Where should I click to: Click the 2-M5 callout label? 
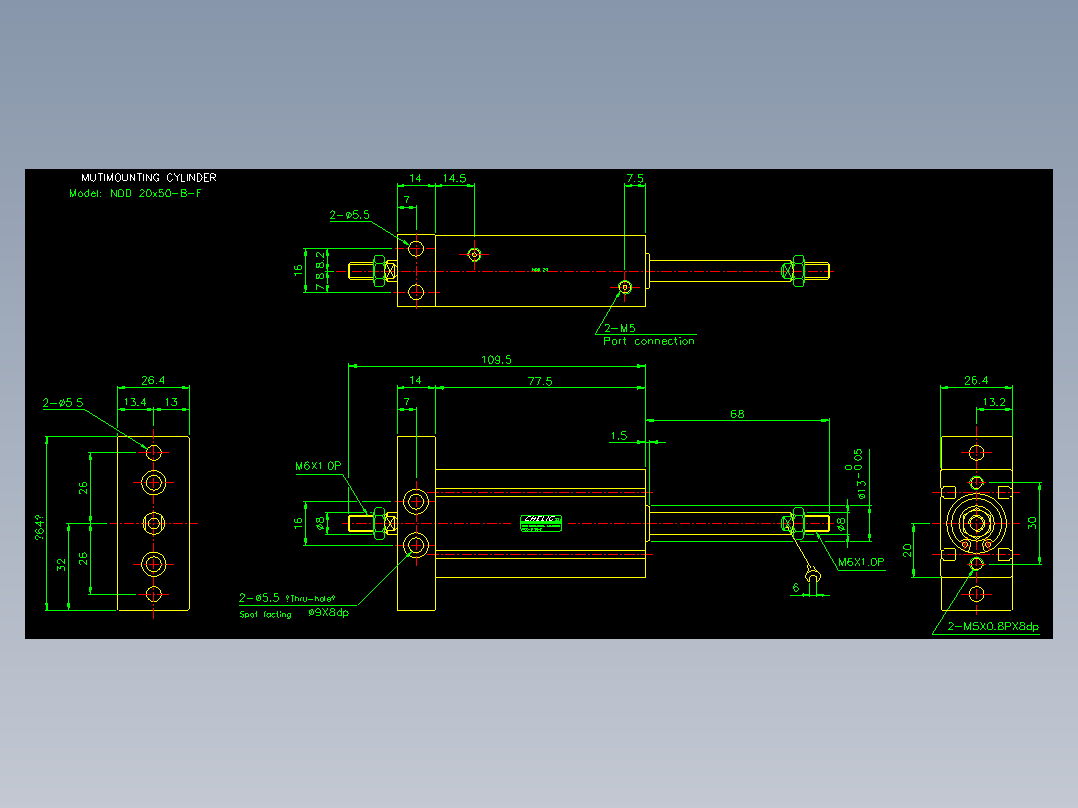click(619, 328)
